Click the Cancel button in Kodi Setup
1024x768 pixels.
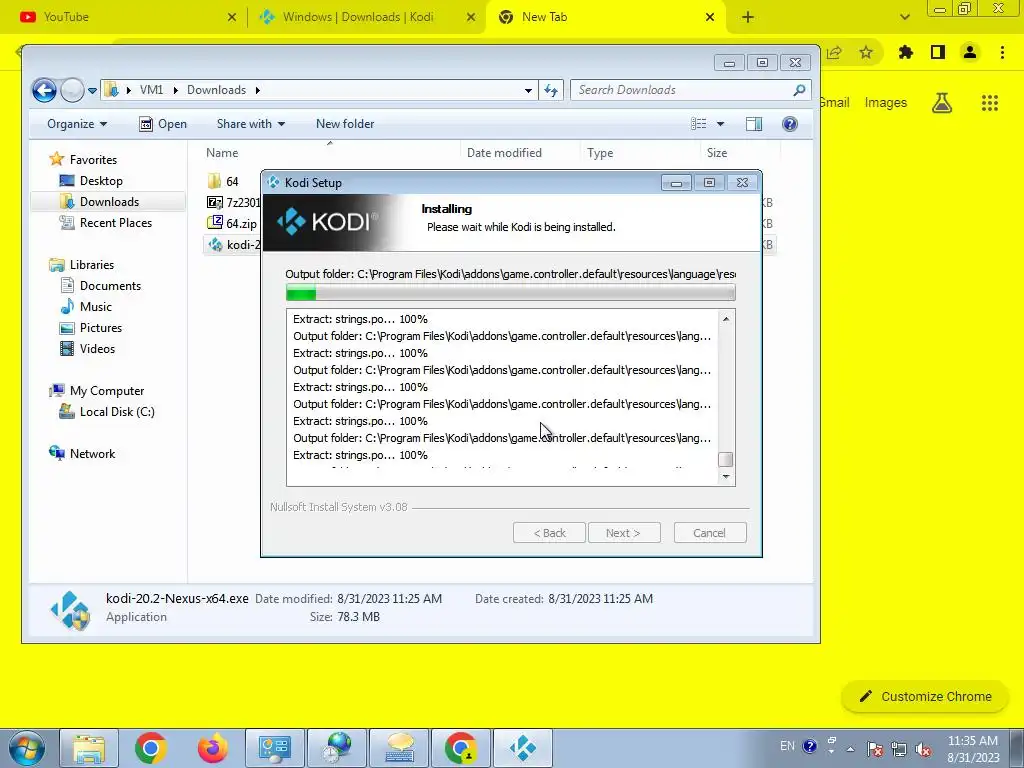(710, 533)
